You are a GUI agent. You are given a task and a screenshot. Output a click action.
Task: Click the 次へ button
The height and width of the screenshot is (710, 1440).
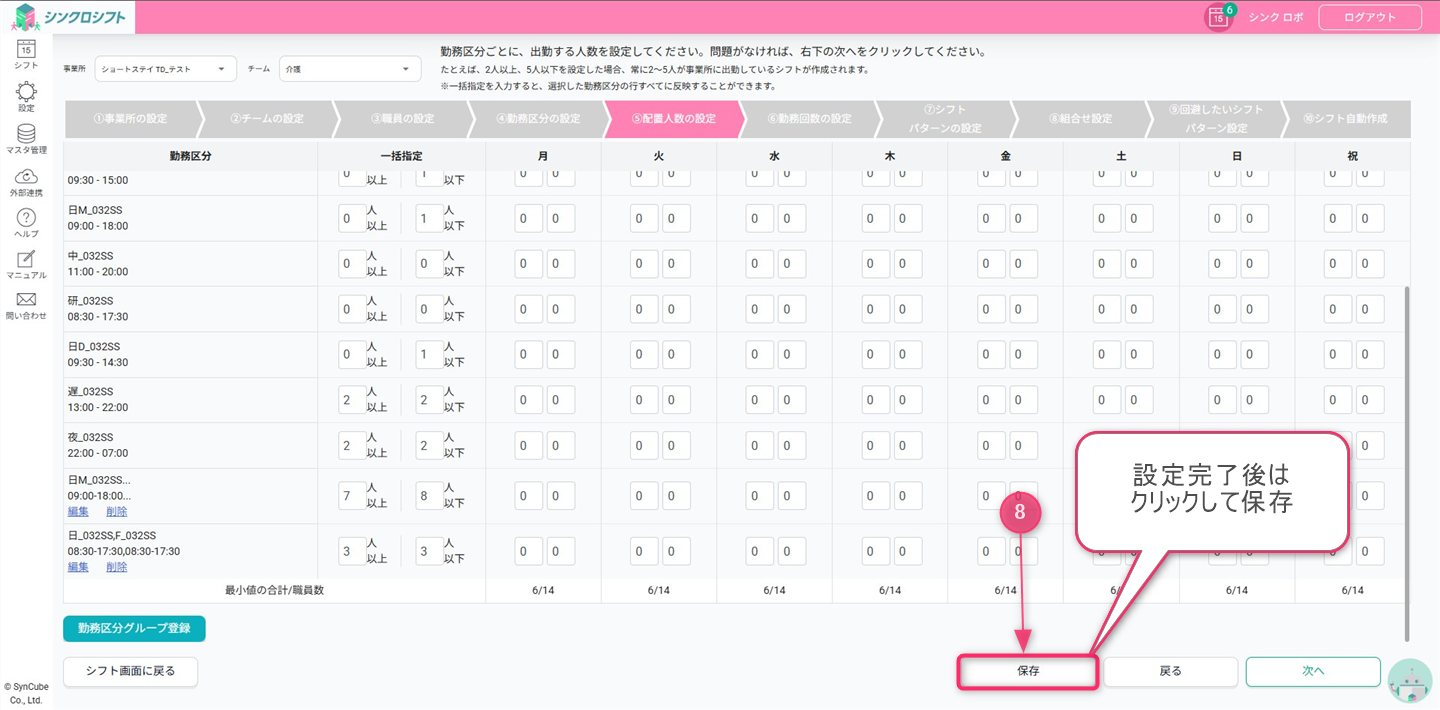coord(1312,672)
